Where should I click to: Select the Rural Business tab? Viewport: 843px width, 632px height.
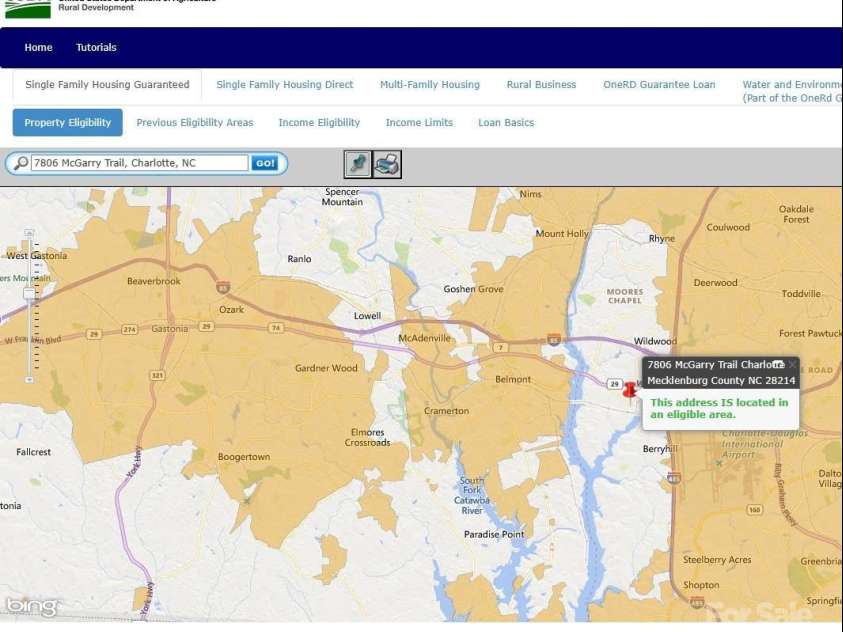coord(541,85)
